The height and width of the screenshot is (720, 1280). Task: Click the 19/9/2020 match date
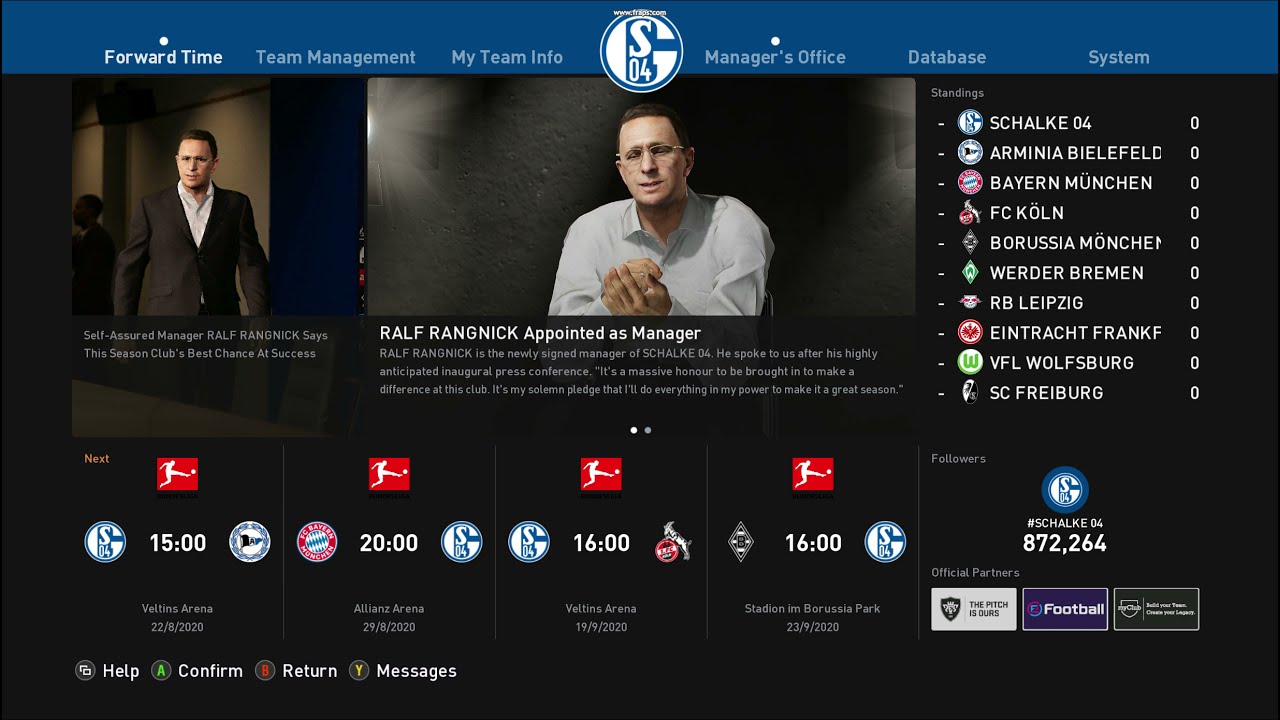point(601,627)
